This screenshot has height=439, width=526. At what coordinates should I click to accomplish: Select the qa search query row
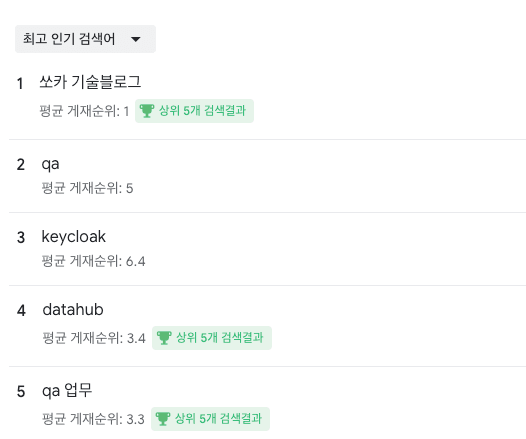pyautogui.click(x=267, y=176)
